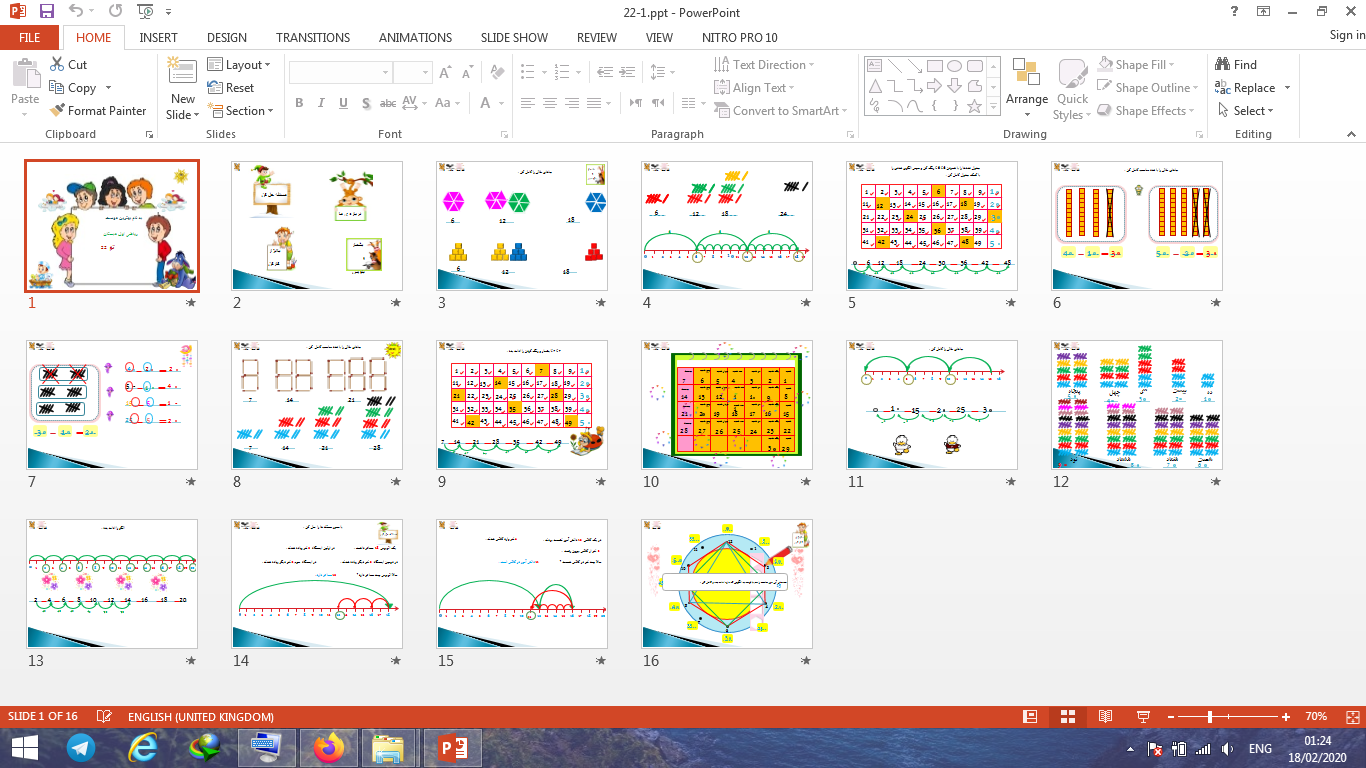The image size is (1366, 768).
Task: Click the Find binoculars icon
Action: click(x=1222, y=65)
